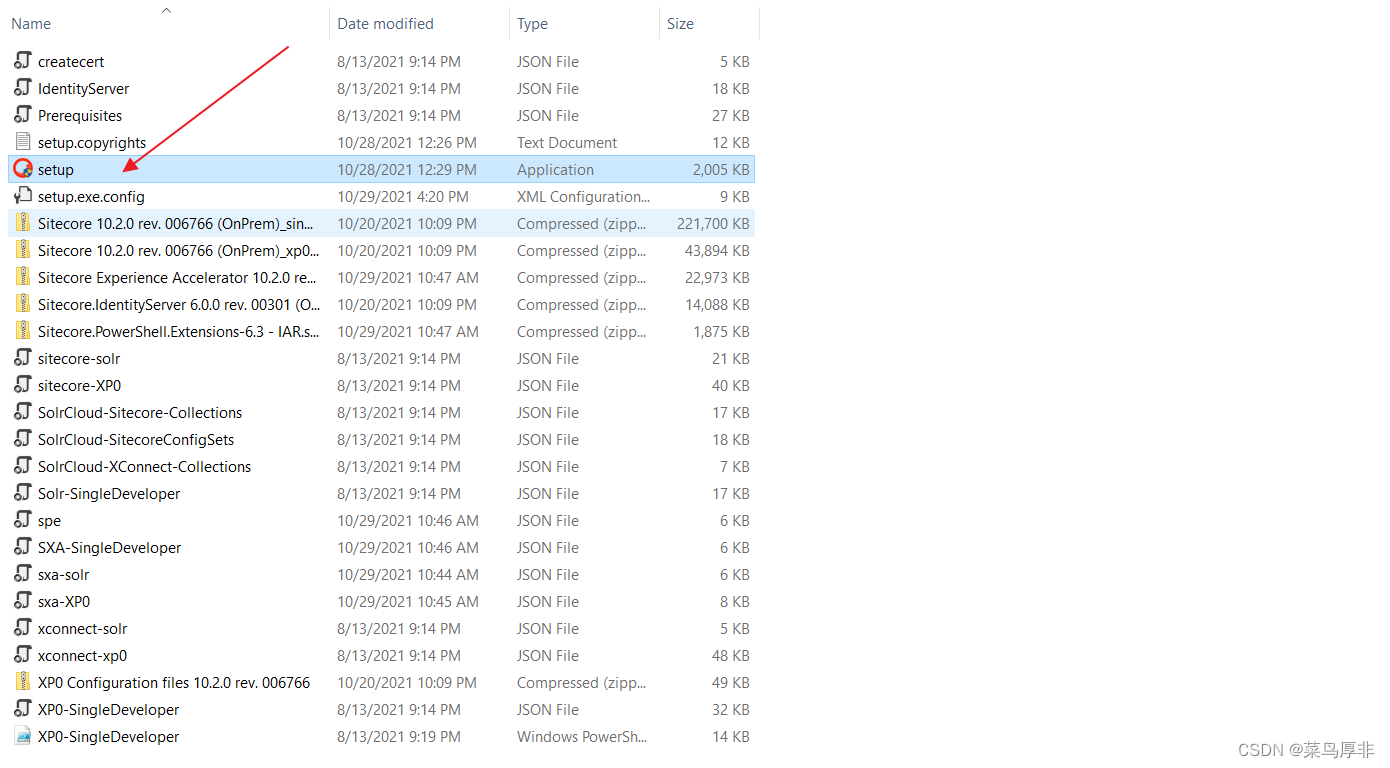The width and height of the screenshot is (1390, 768).
Task: Click the Sitecore.IdentityServer 6.0.0 zip icon
Action: tap(23, 304)
